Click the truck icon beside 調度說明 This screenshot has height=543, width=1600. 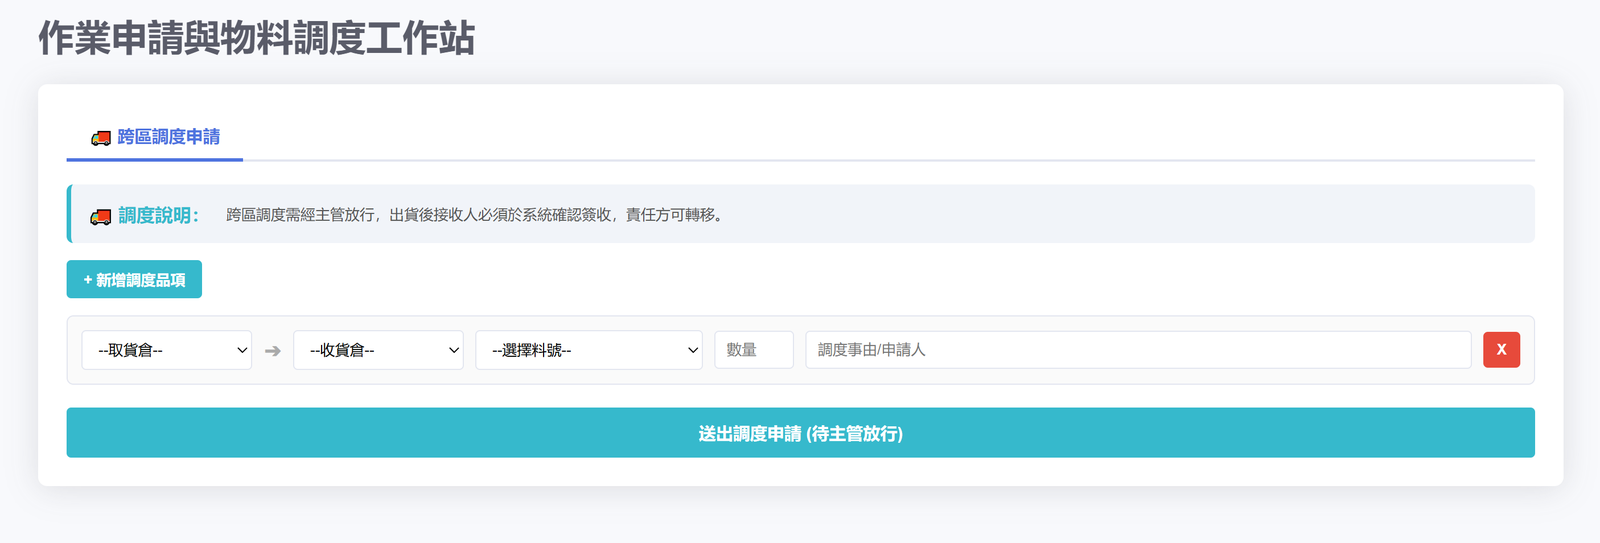coord(101,217)
